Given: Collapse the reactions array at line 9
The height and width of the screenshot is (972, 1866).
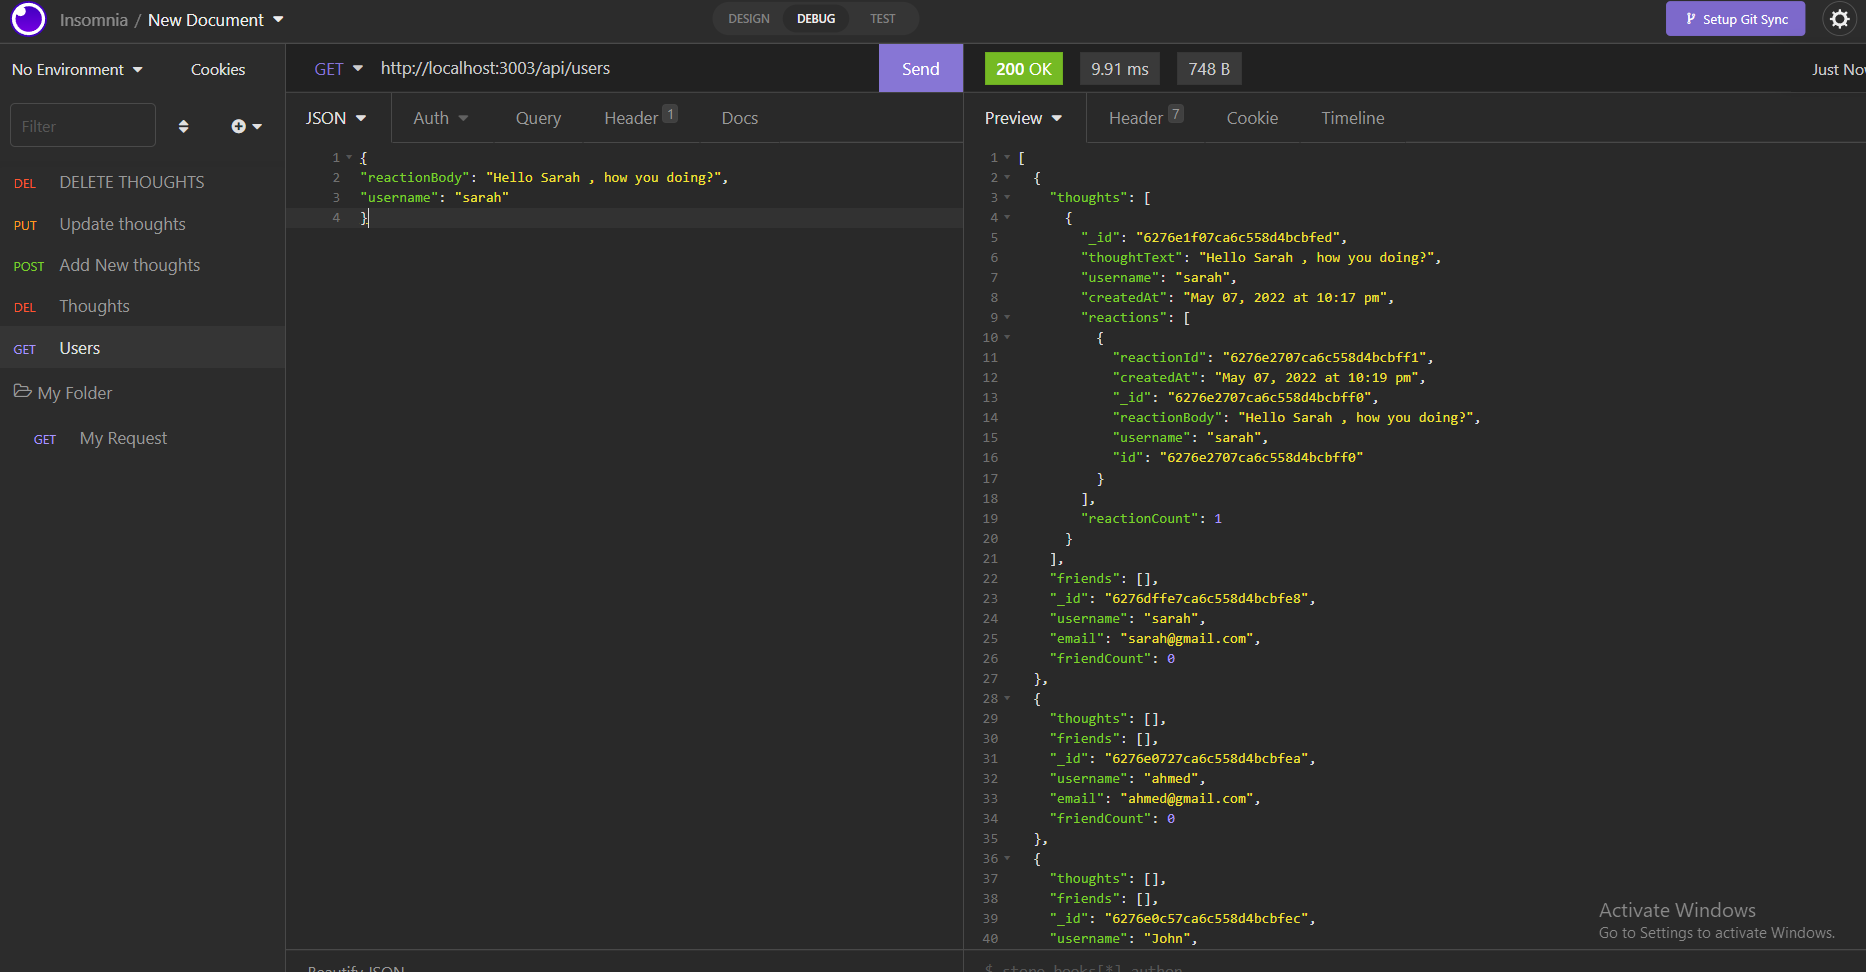Looking at the screenshot, I should [1007, 318].
